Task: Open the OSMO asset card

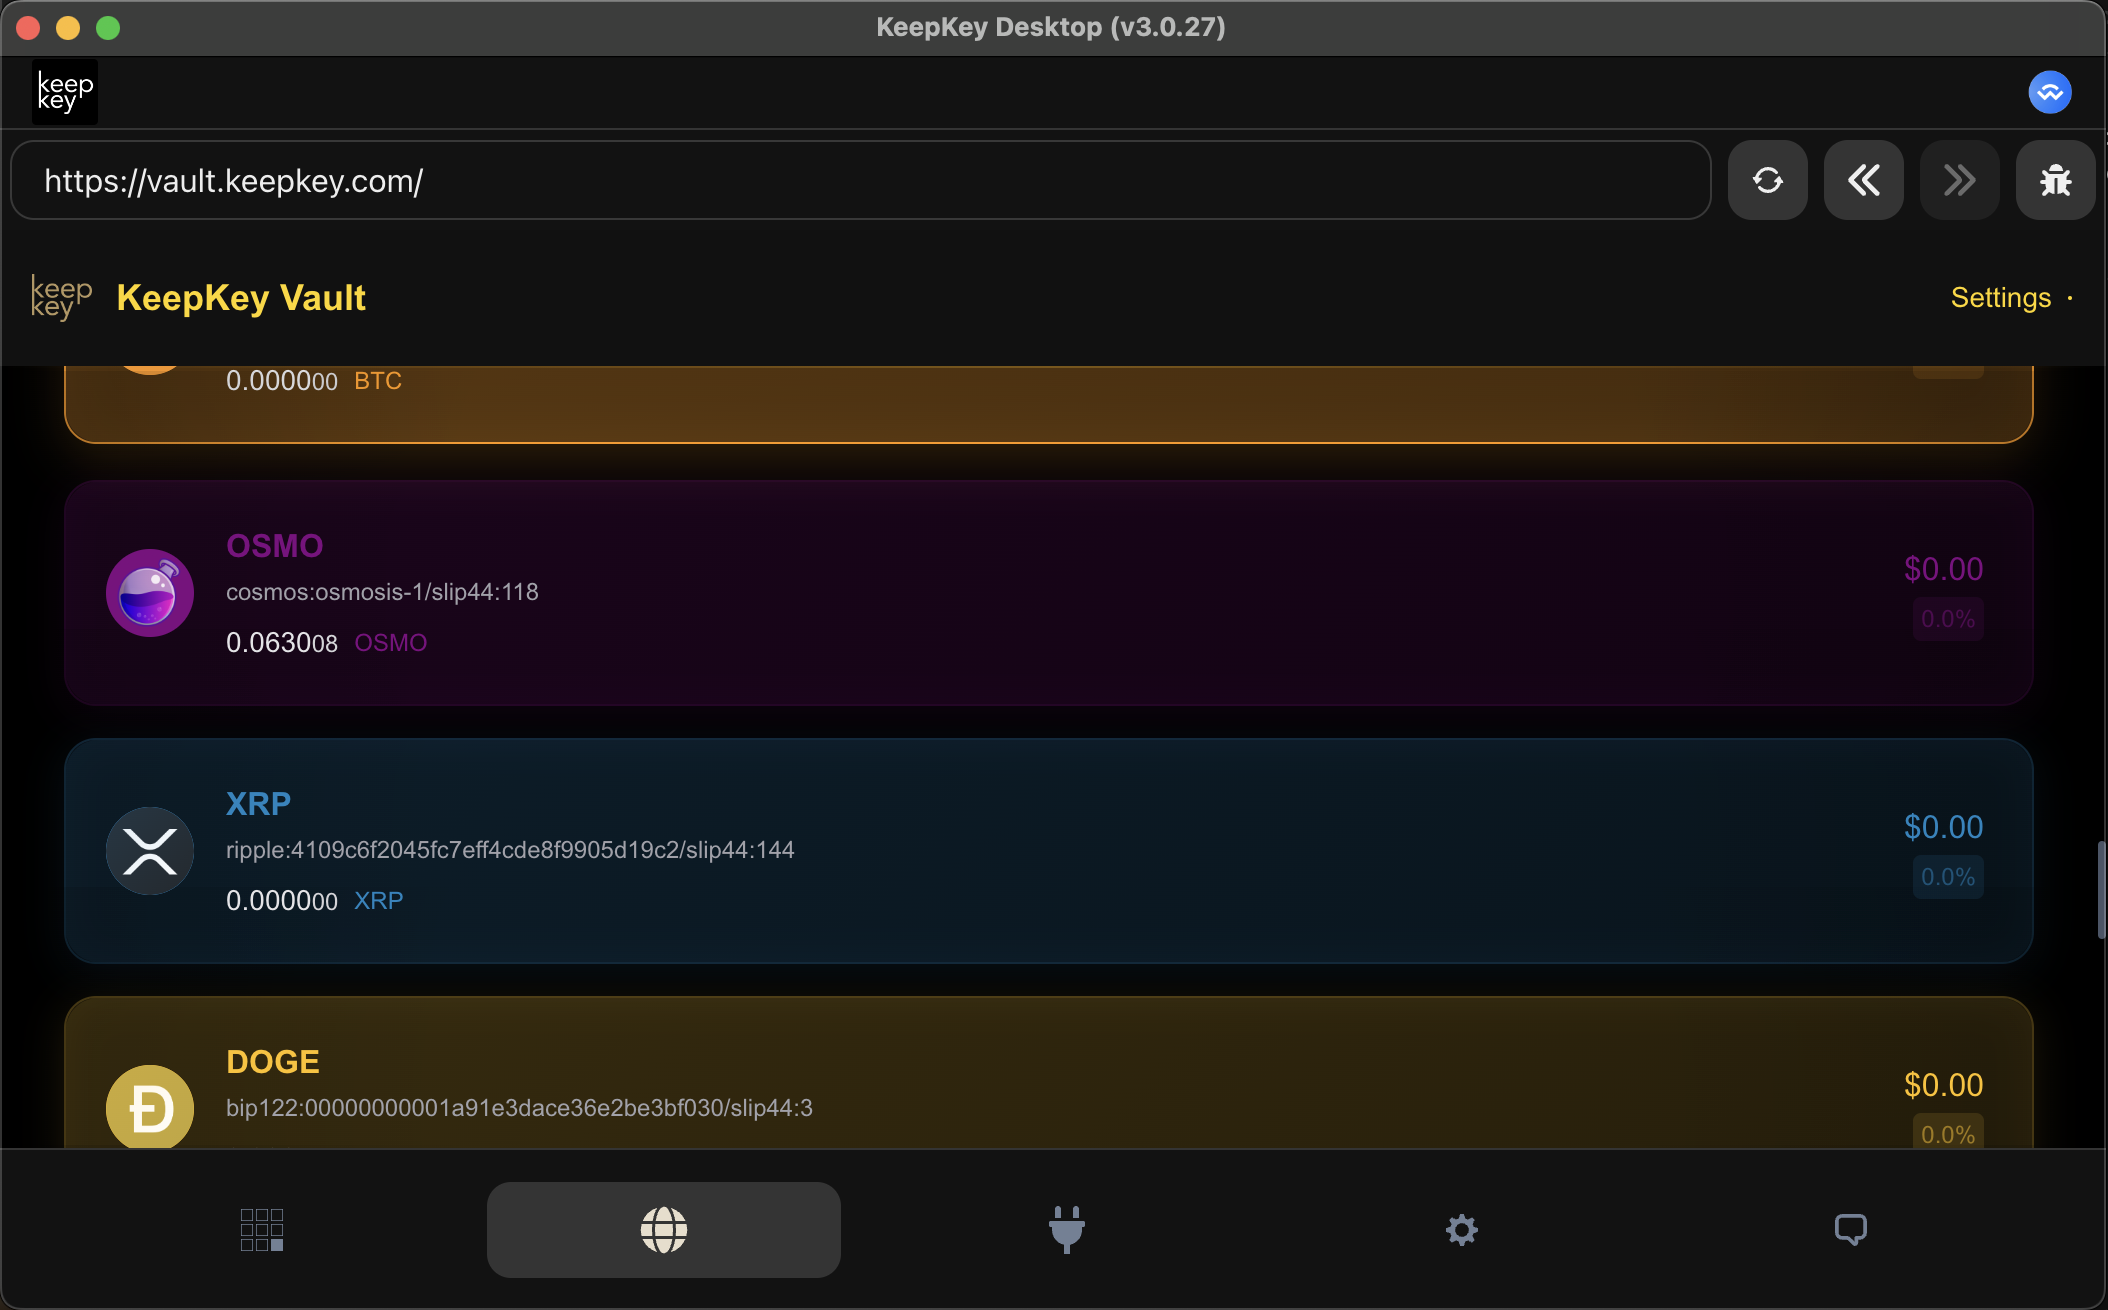Action: tap(1049, 593)
